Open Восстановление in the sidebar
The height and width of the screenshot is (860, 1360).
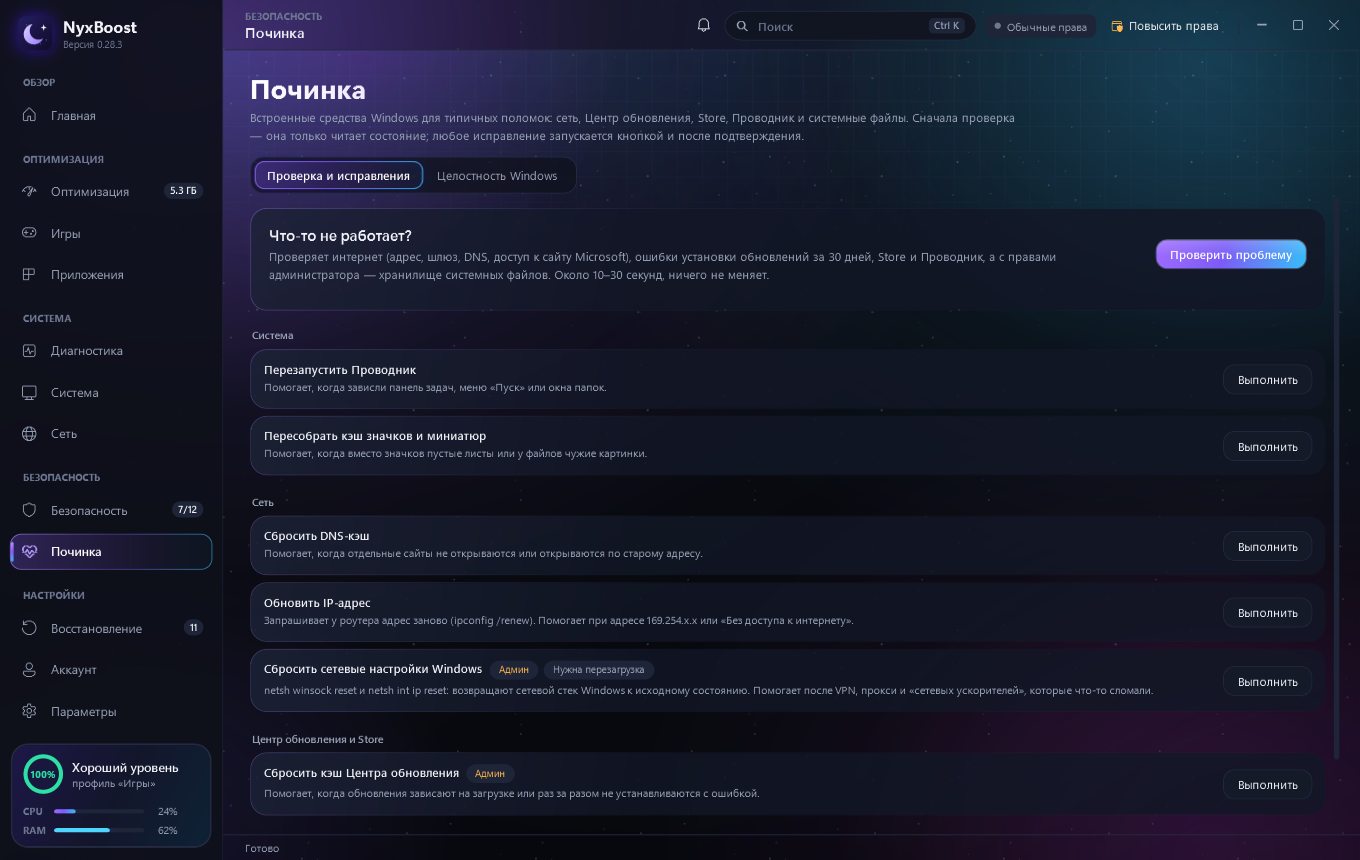(111, 628)
